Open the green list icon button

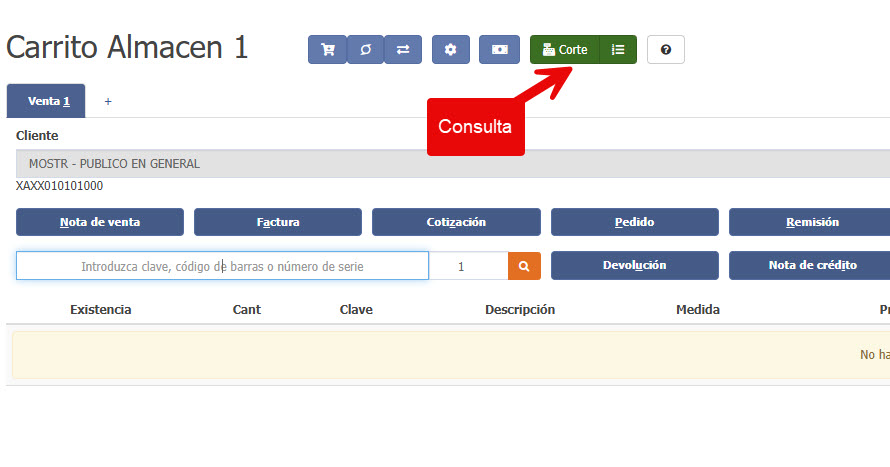coord(618,50)
